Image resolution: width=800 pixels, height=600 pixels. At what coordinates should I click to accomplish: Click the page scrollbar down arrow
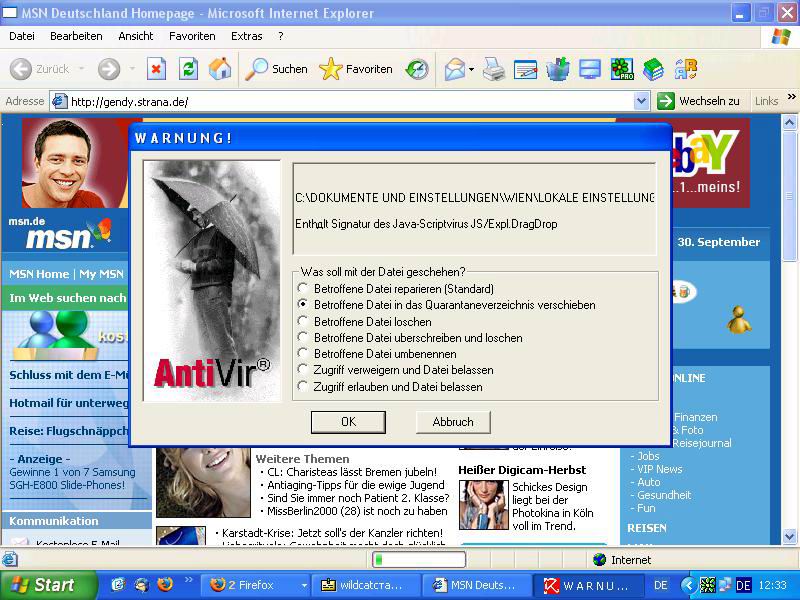tap(789, 536)
